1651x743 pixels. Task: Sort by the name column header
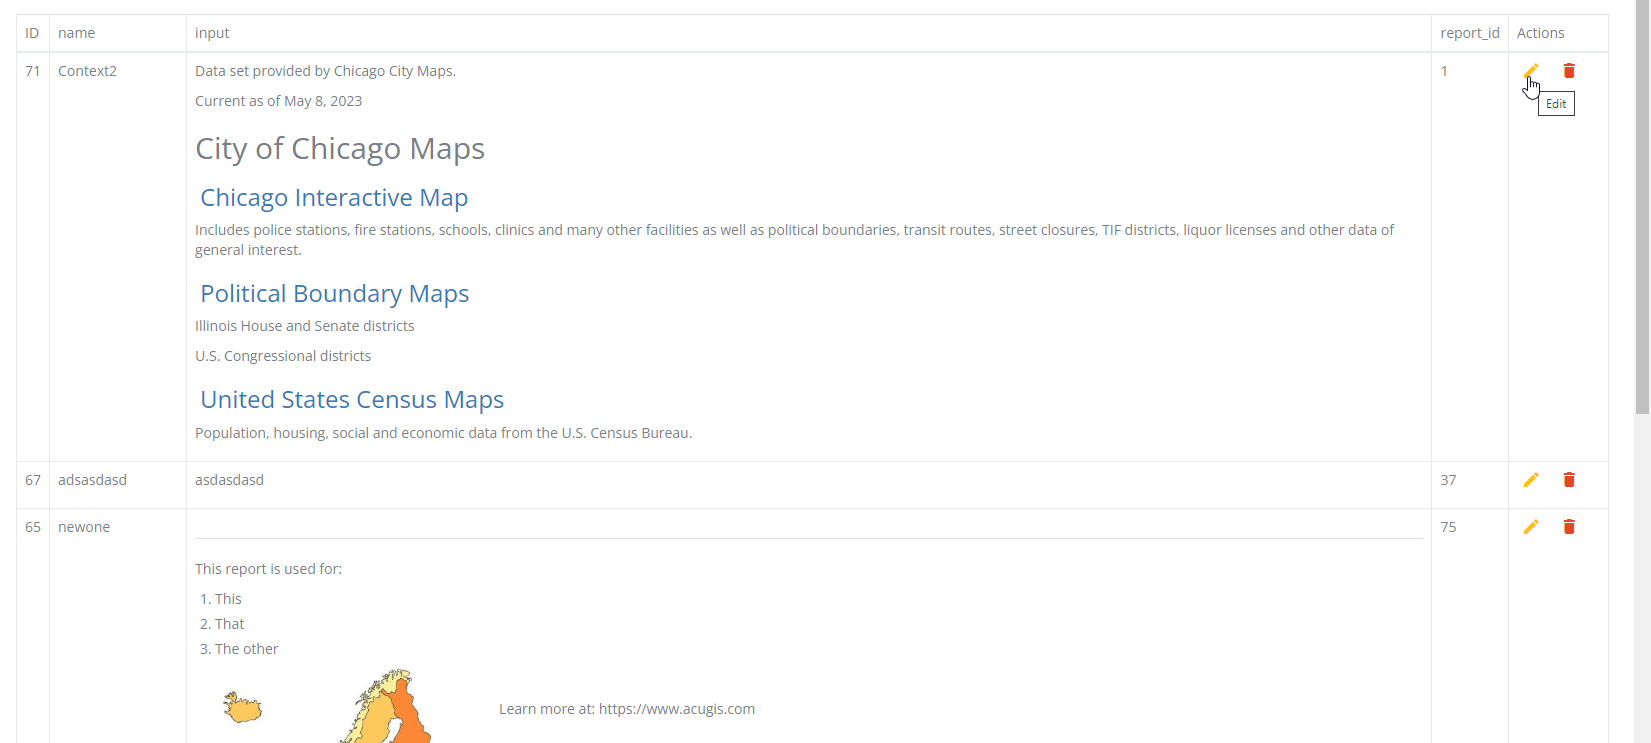[x=77, y=33]
